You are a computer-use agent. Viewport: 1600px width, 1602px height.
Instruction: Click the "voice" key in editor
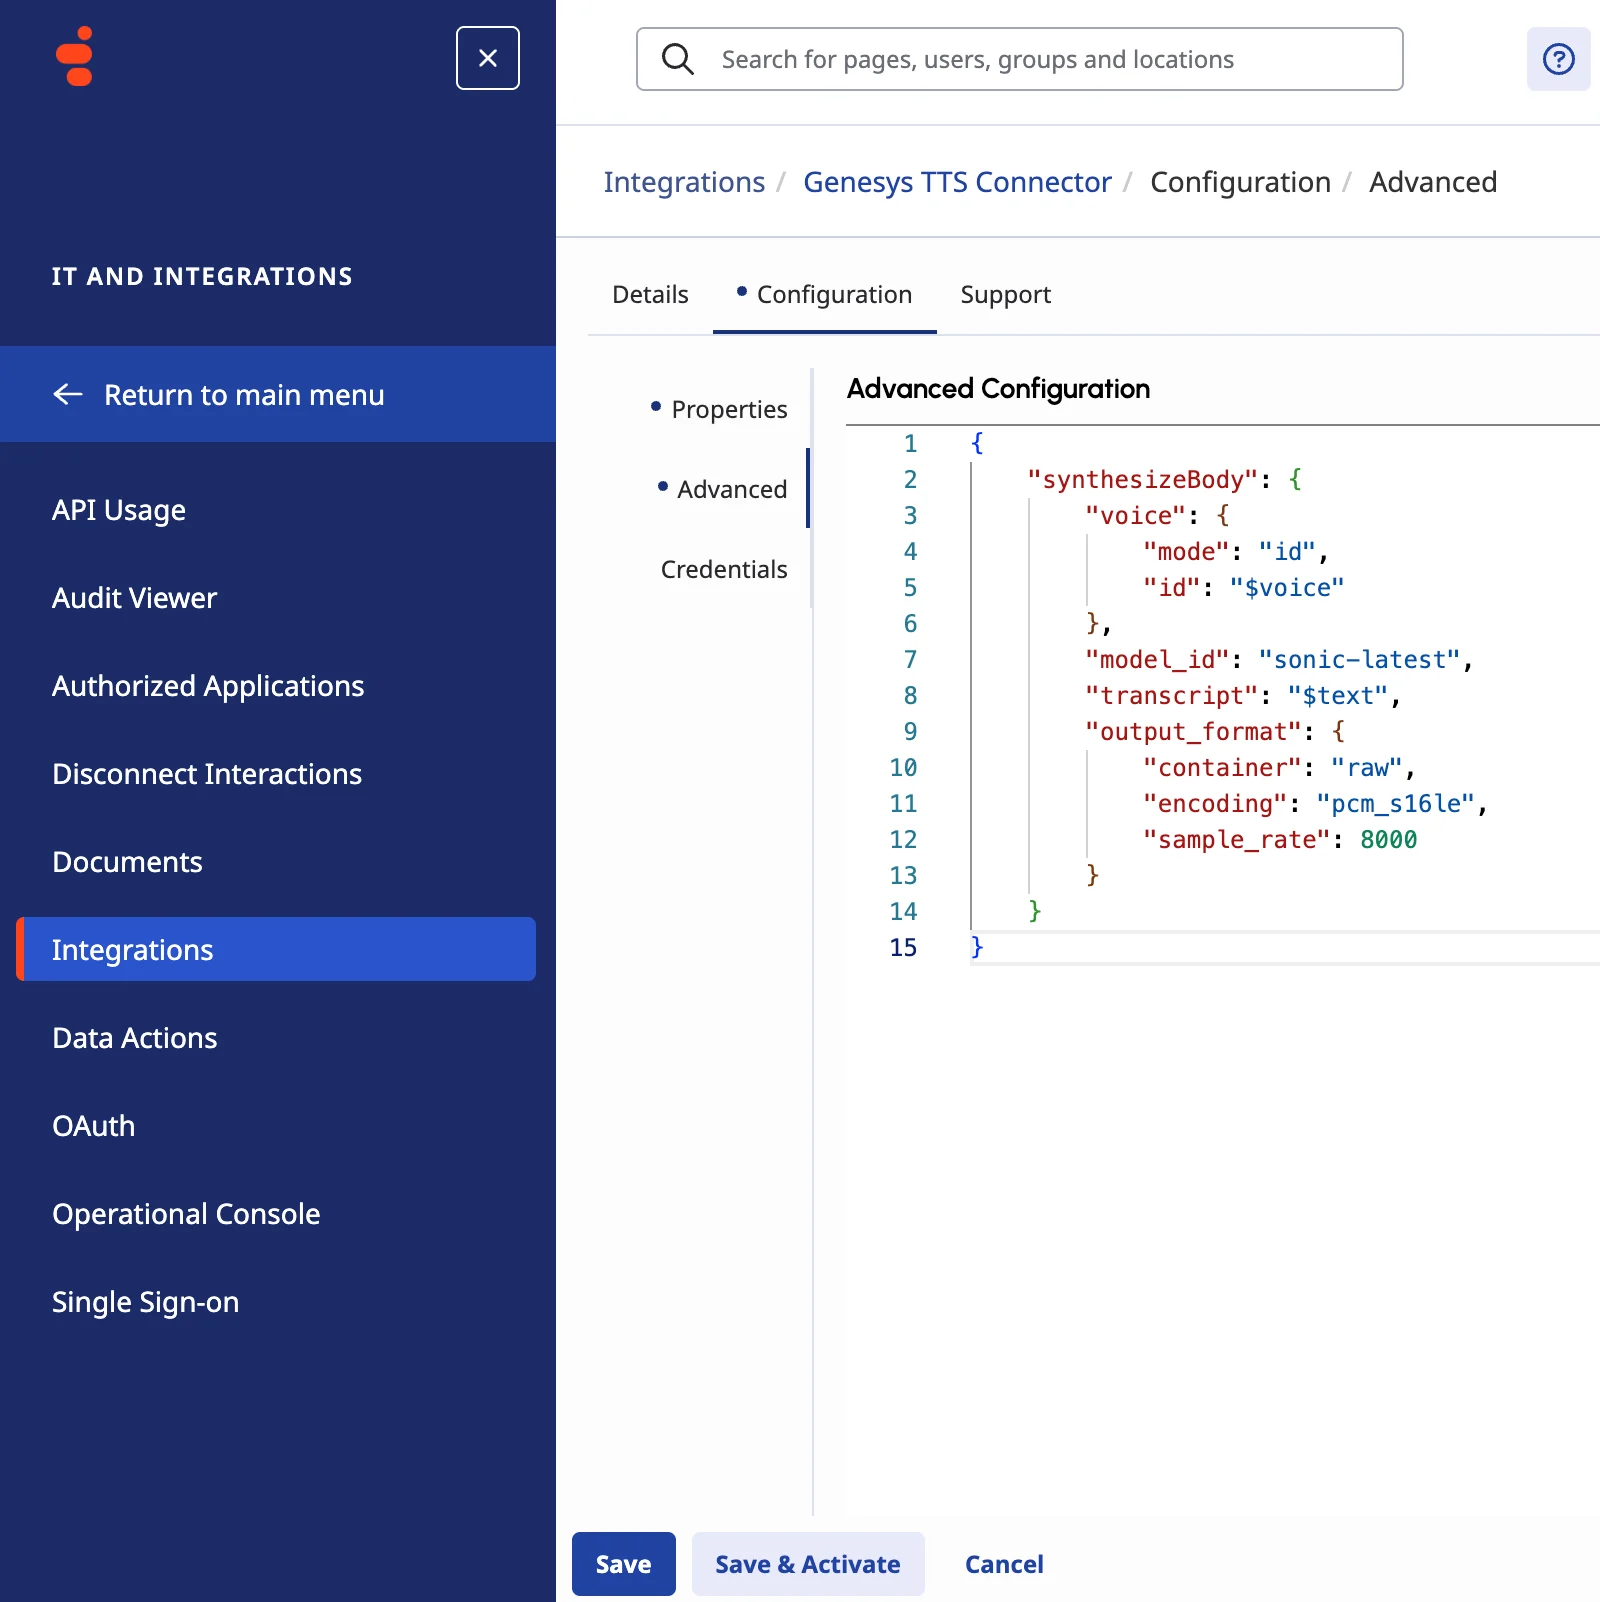[1135, 516]
